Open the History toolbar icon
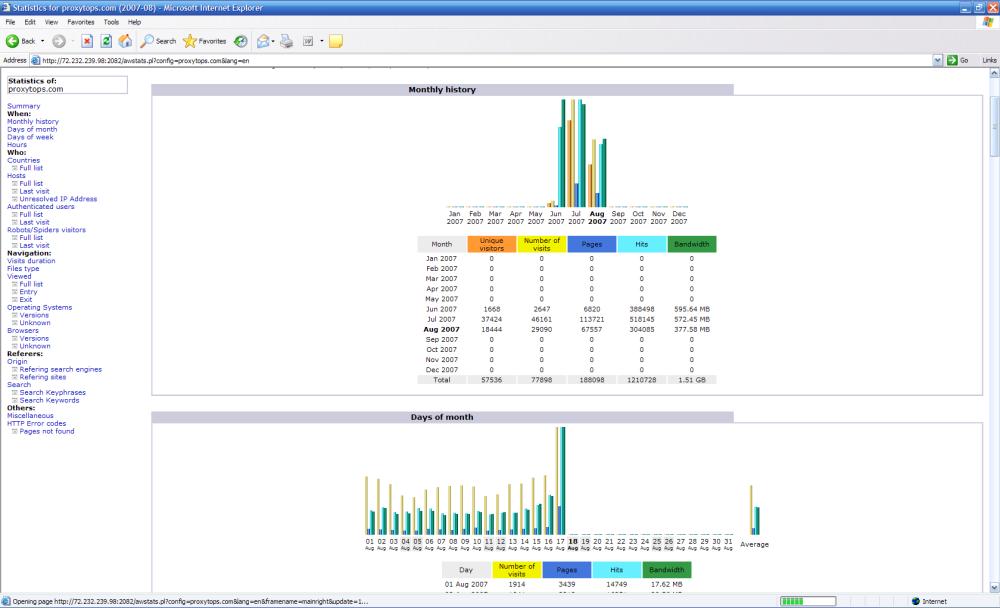Viewport: 1000px width, 608px height. pyautogui.click(x=241, y=41)
